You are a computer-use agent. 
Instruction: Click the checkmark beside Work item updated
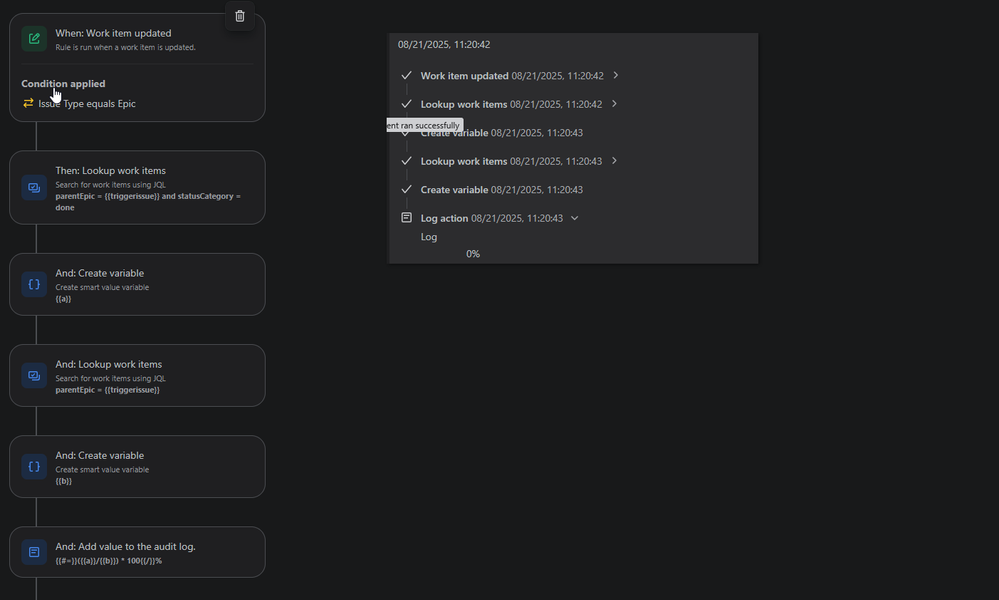[x=406, y=75]
